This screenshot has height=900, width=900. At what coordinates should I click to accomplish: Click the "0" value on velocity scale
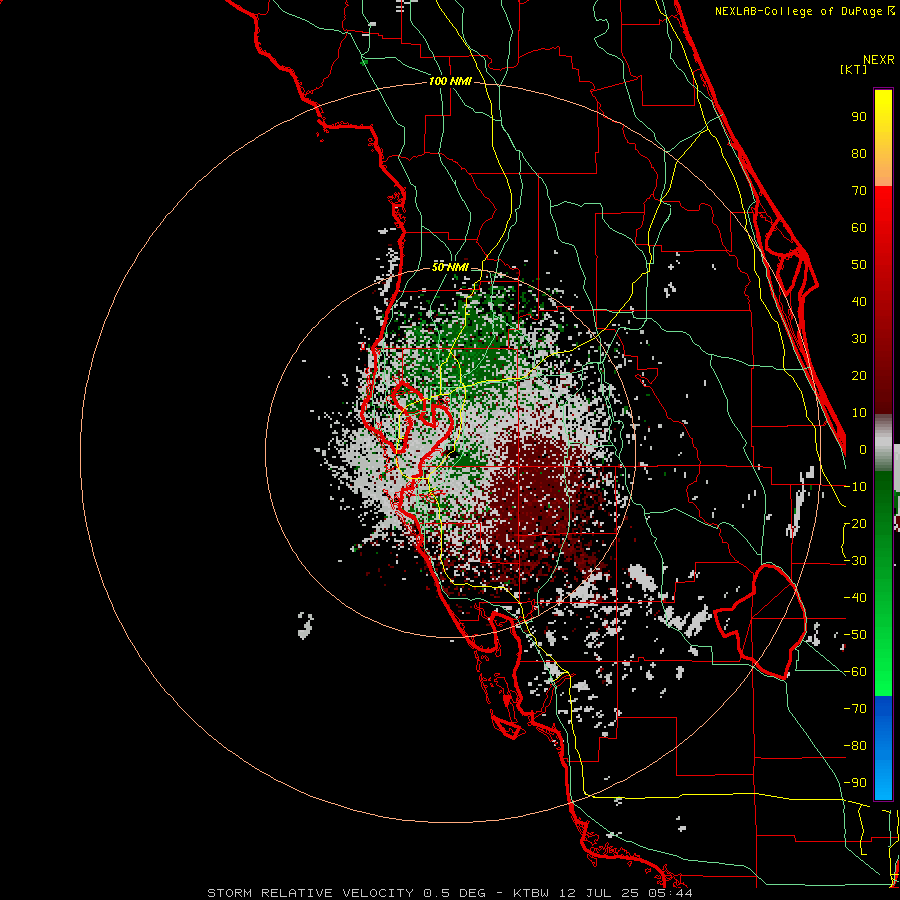[863, 450]
